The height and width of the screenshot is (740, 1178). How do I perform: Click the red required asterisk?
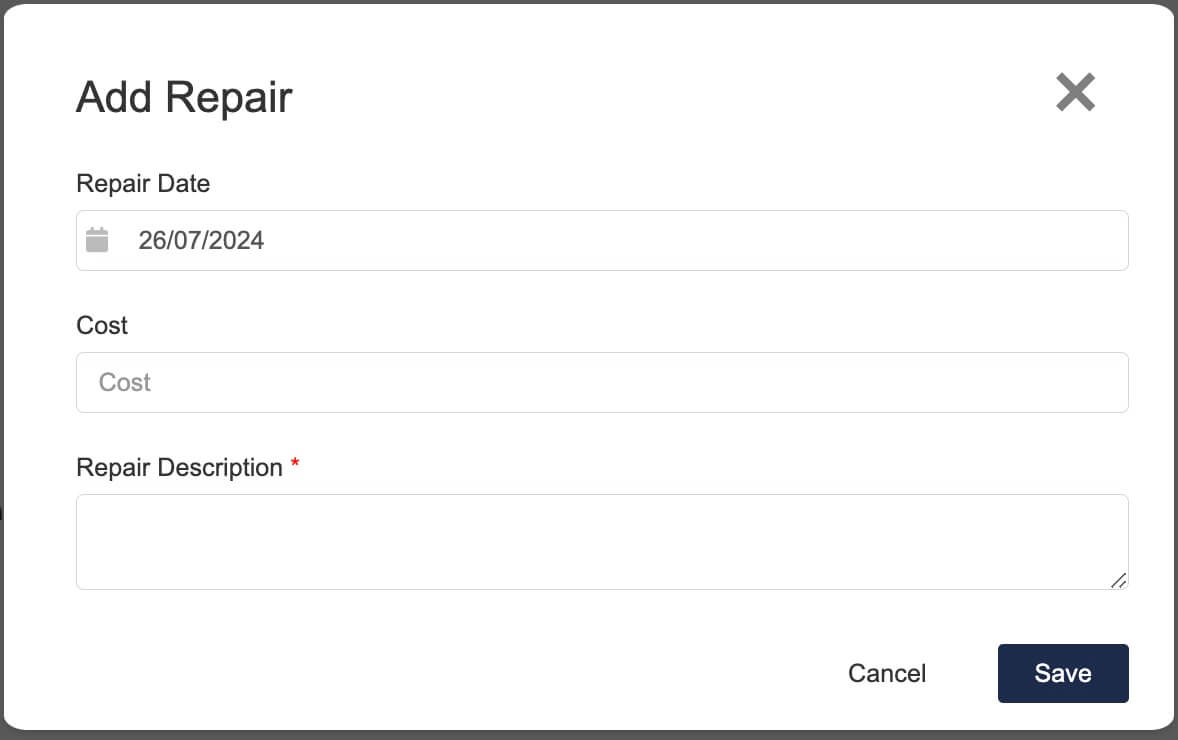295,463
